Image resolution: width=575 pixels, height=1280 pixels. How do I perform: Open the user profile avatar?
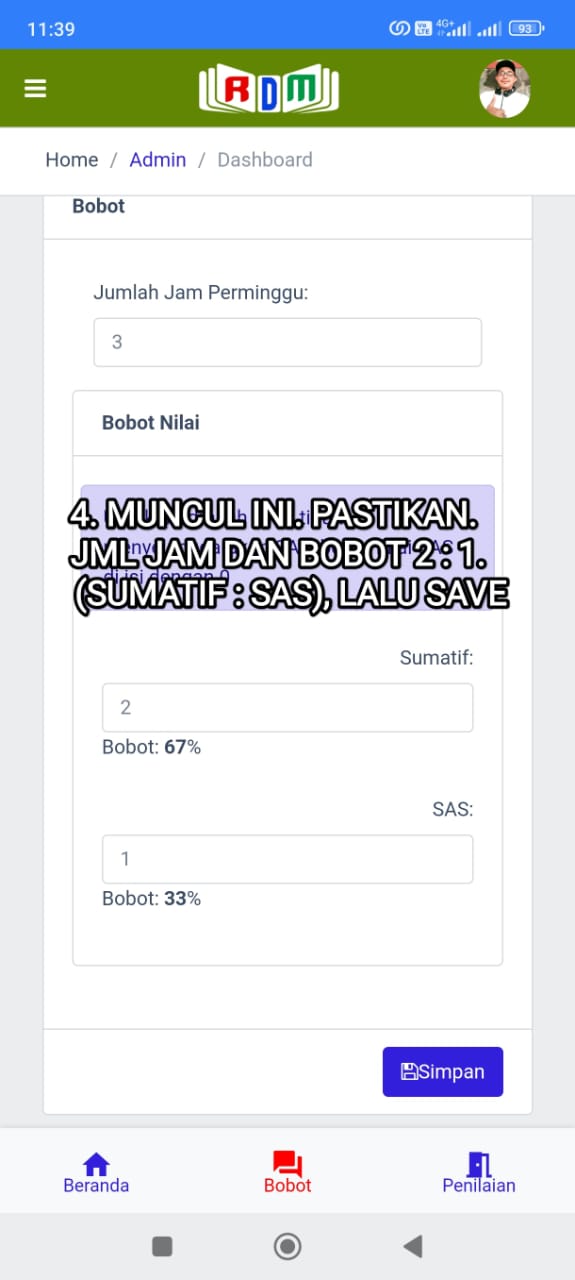tap(504, 89)
